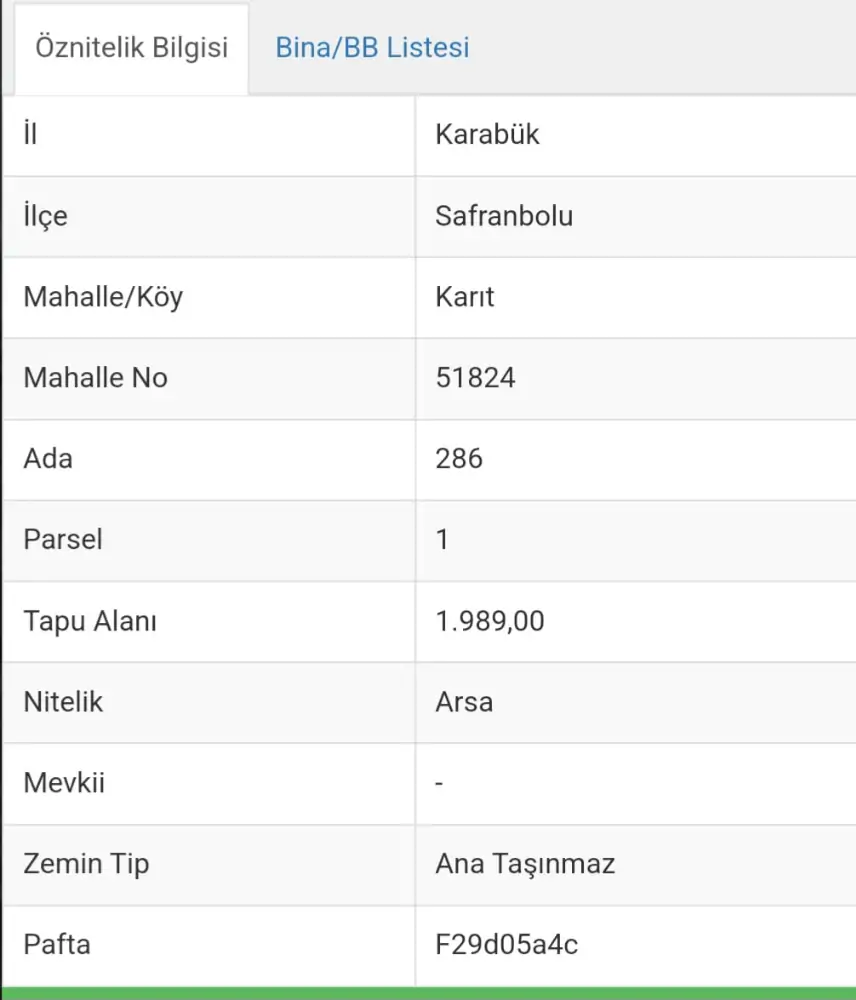Click the Tapu Alanı row label

(x=90, y=621)
